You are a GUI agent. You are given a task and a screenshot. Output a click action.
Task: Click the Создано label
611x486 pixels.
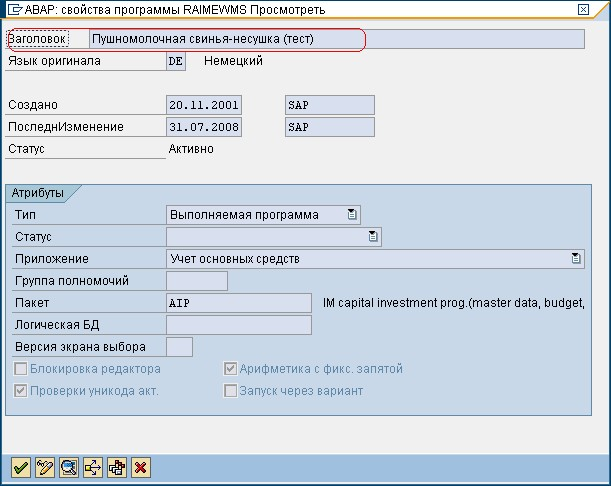33,105
